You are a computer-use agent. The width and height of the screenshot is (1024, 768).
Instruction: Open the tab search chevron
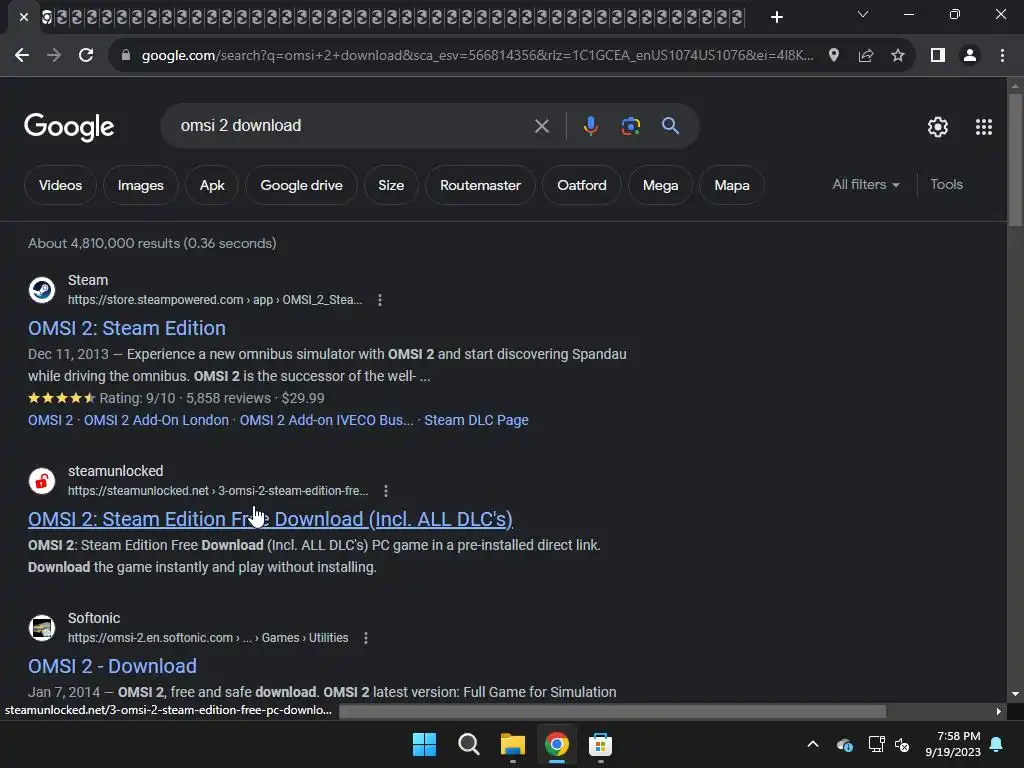(x=863, y=14)
